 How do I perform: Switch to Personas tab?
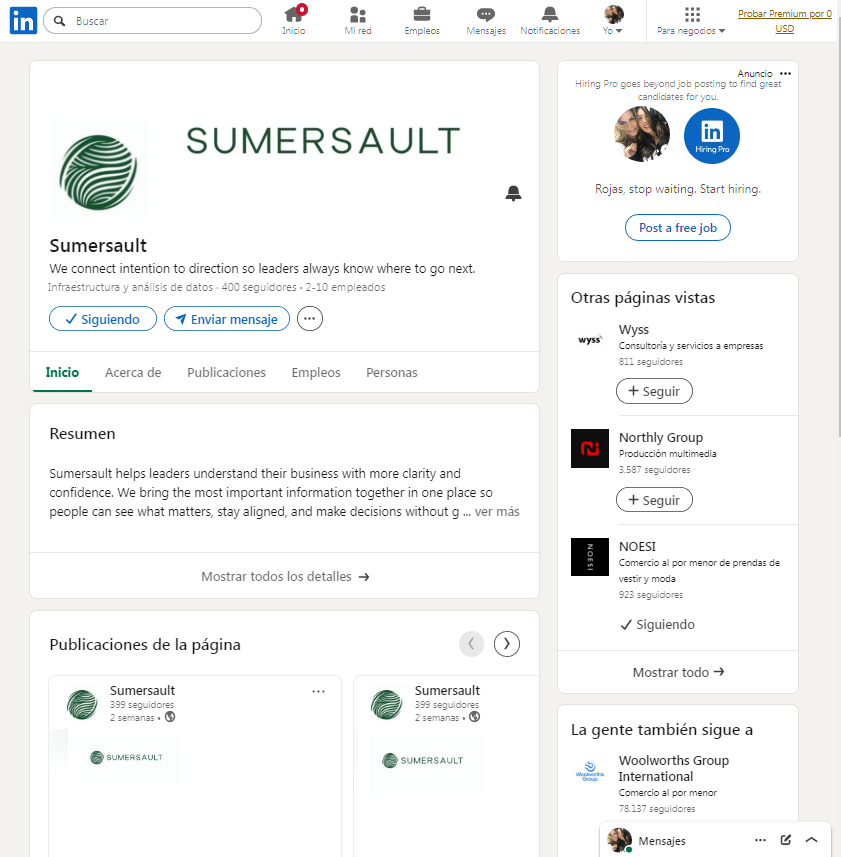392,372
